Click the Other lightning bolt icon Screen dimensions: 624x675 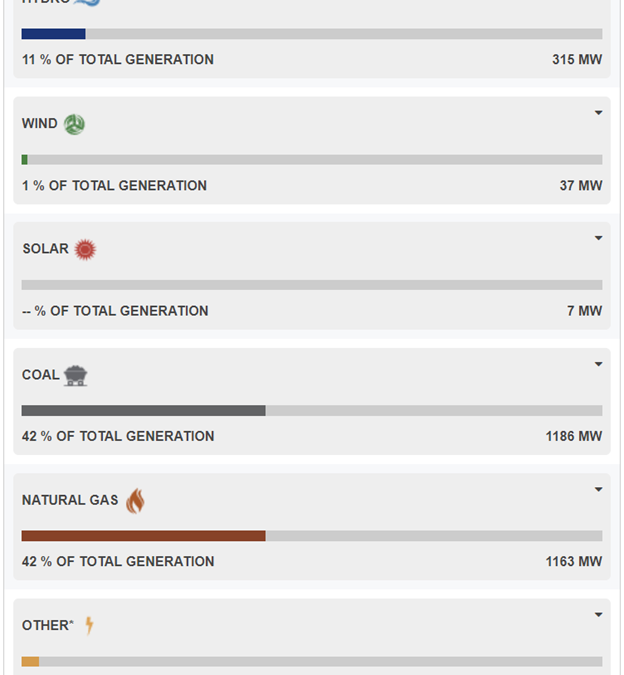[89, 626]
